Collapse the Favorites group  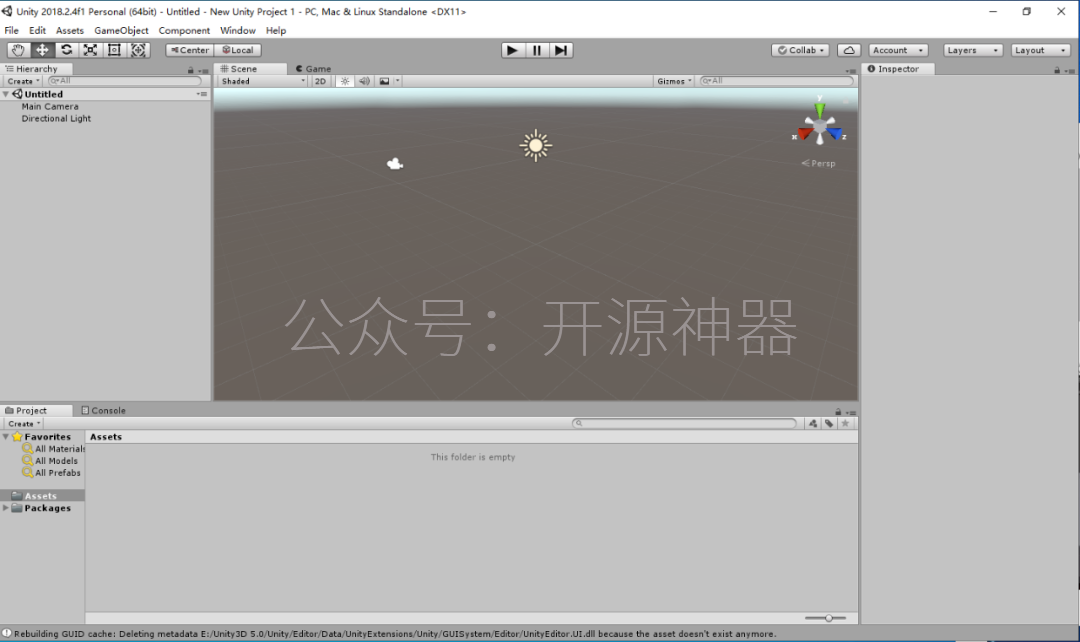coord(6,437)
